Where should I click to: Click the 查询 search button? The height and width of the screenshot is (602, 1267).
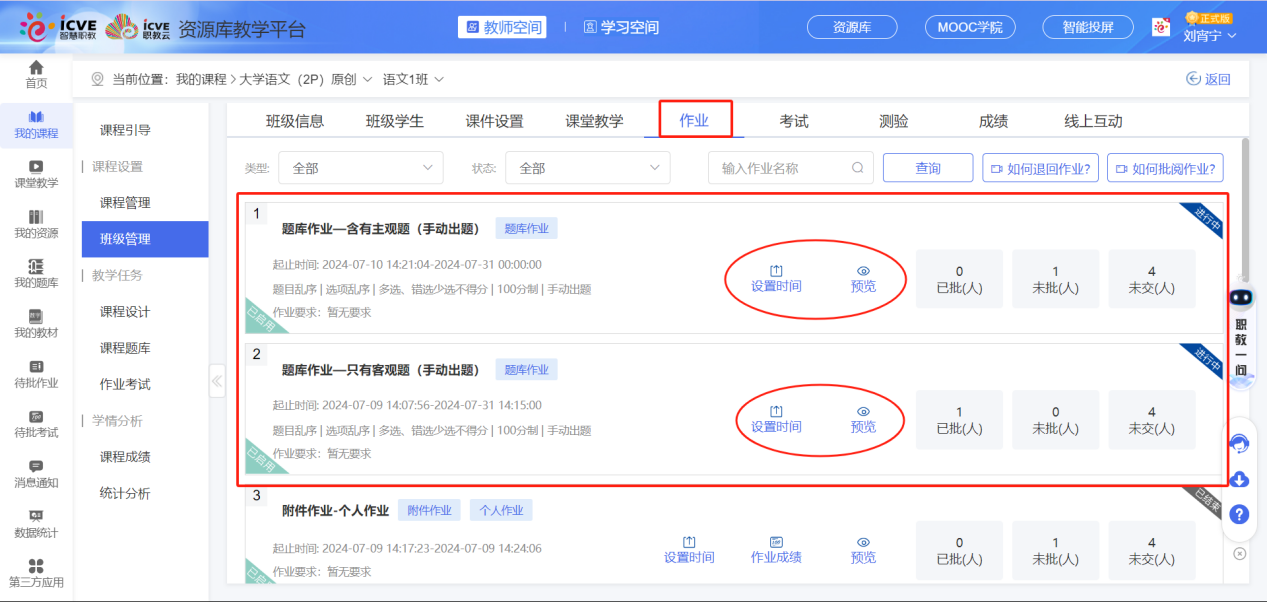[x=926, y=167]
